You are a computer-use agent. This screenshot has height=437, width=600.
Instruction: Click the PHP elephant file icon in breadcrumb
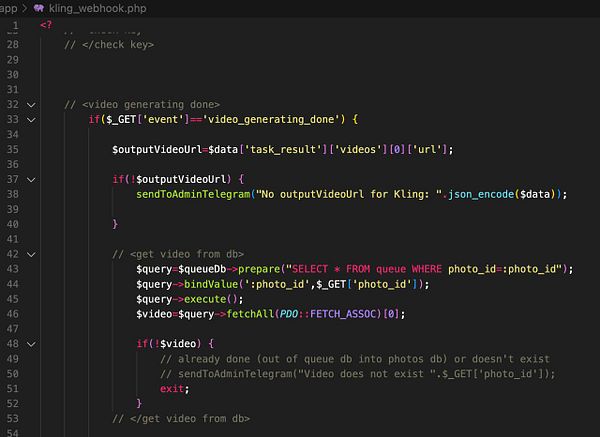[x=39, y=8]
